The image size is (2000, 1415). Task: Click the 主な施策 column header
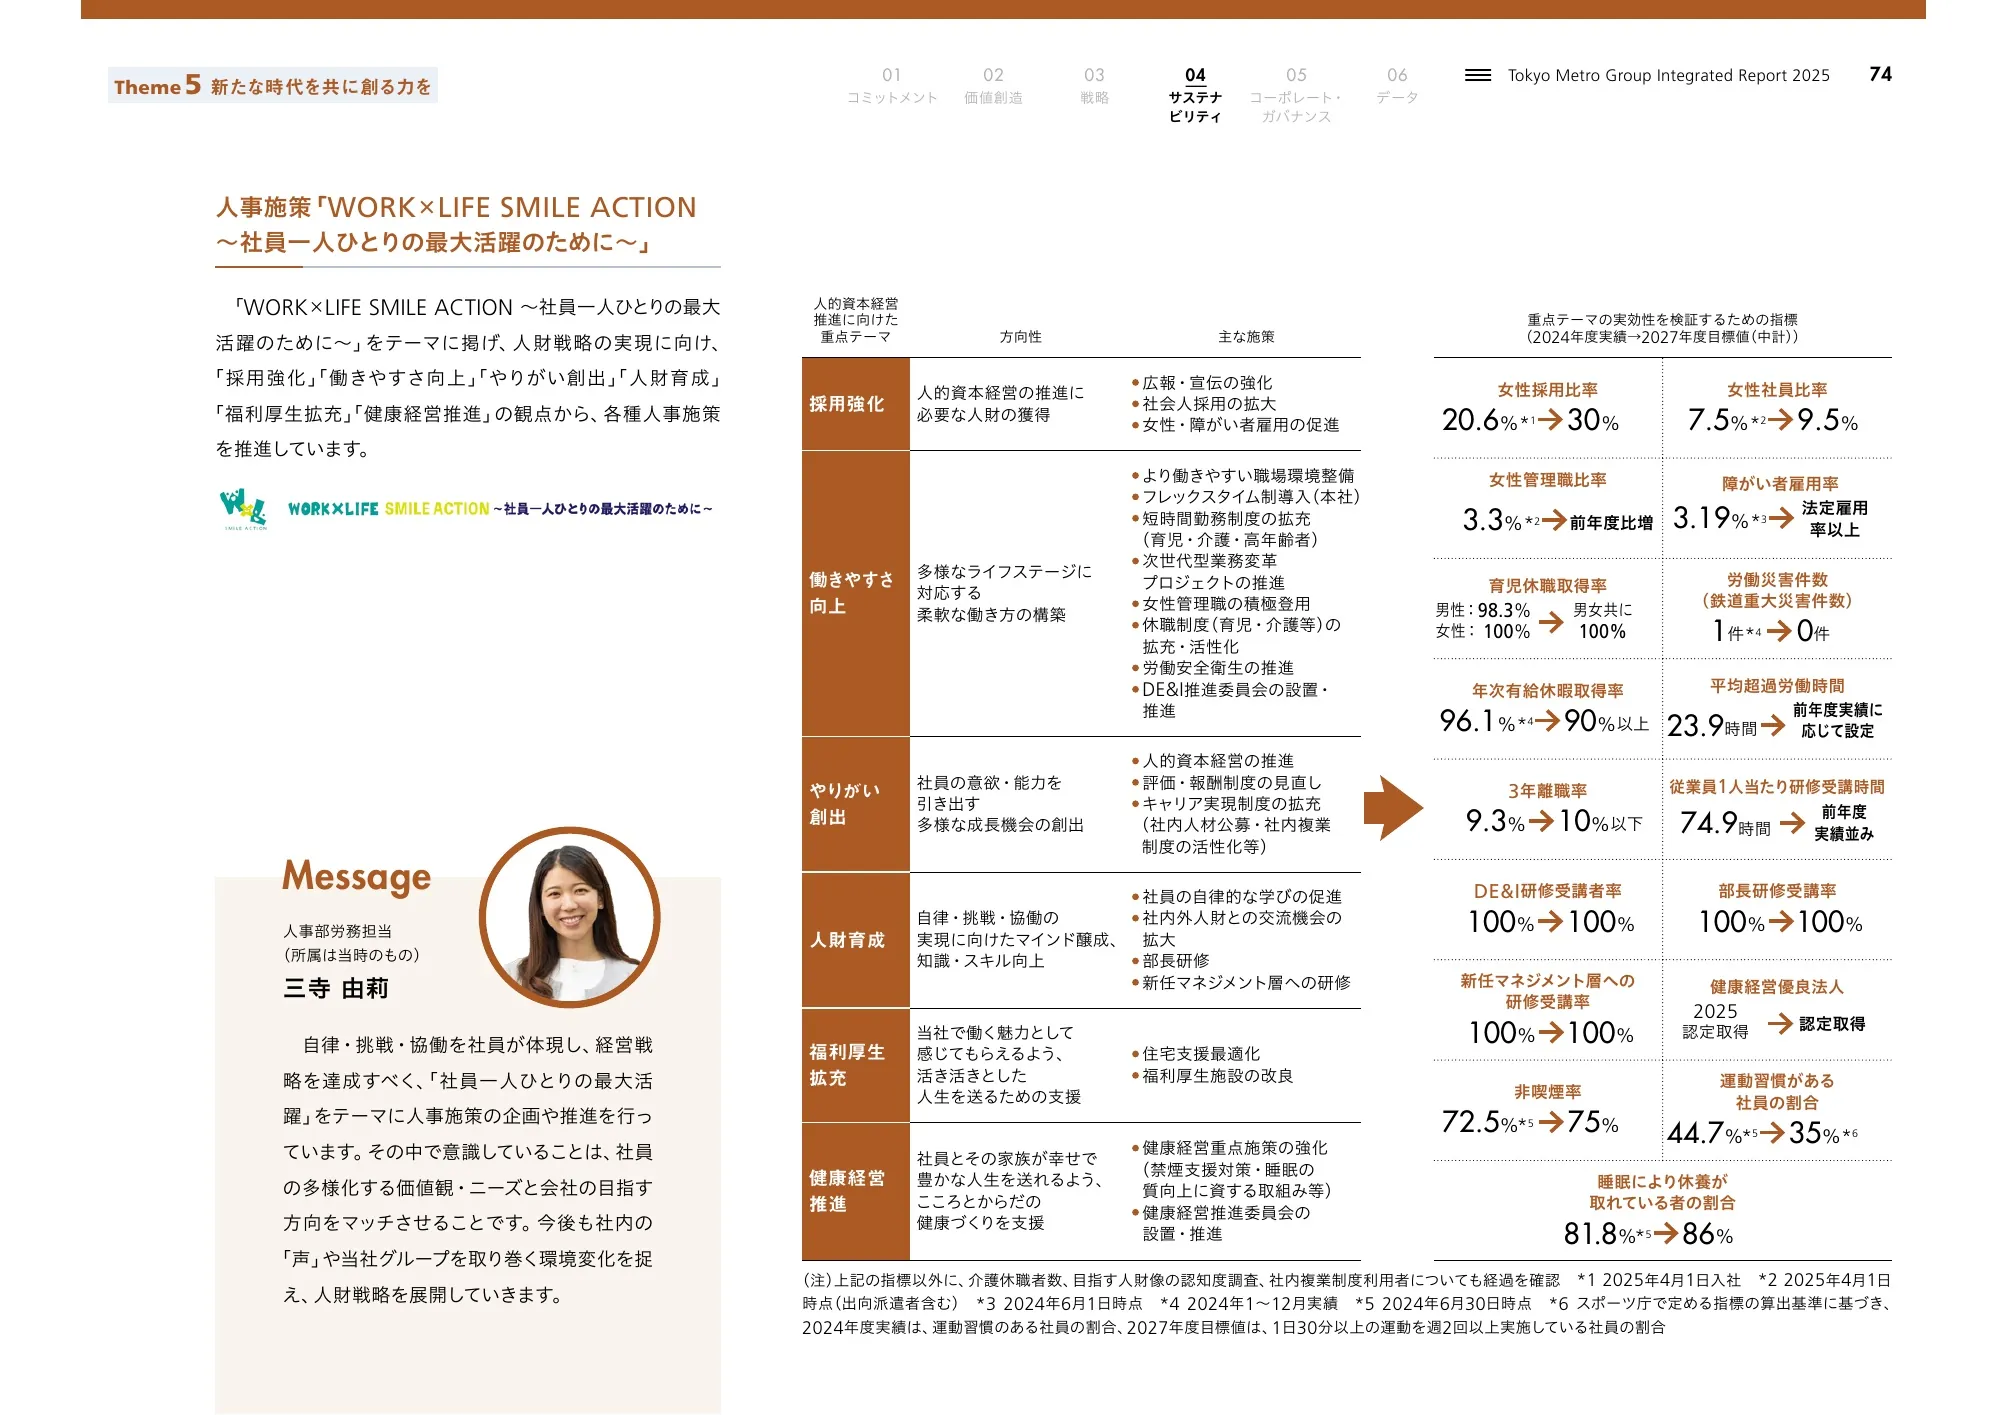[1246, 337]
